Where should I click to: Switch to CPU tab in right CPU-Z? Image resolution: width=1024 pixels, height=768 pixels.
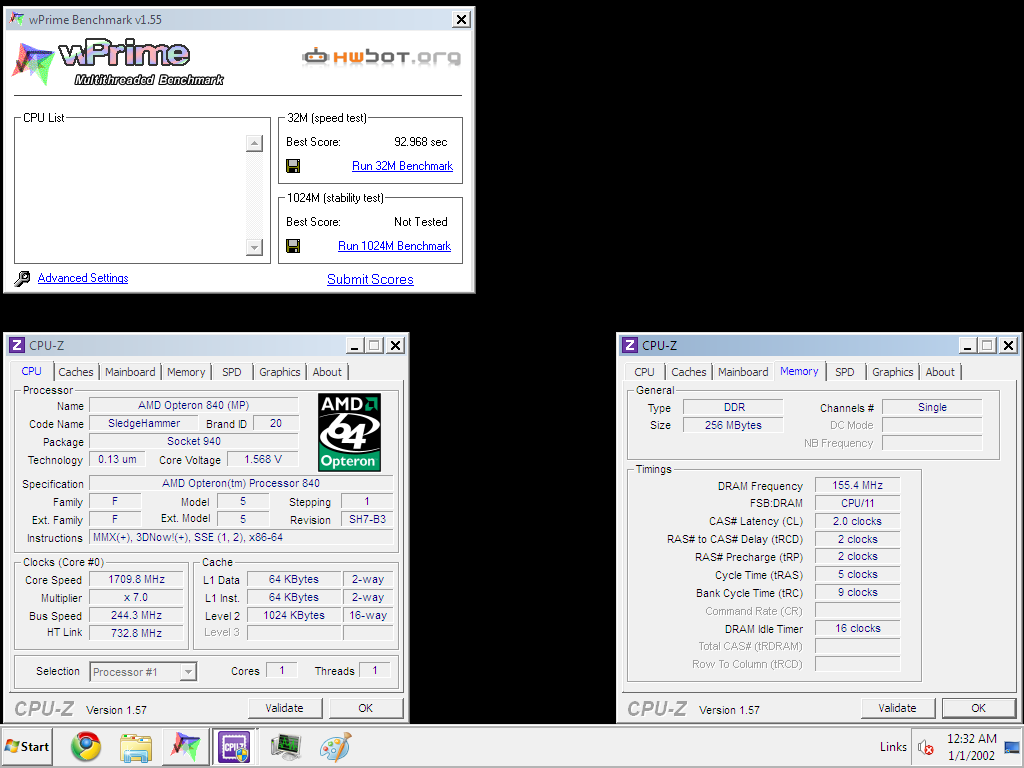pyautogui.click(x=645, y=372)
